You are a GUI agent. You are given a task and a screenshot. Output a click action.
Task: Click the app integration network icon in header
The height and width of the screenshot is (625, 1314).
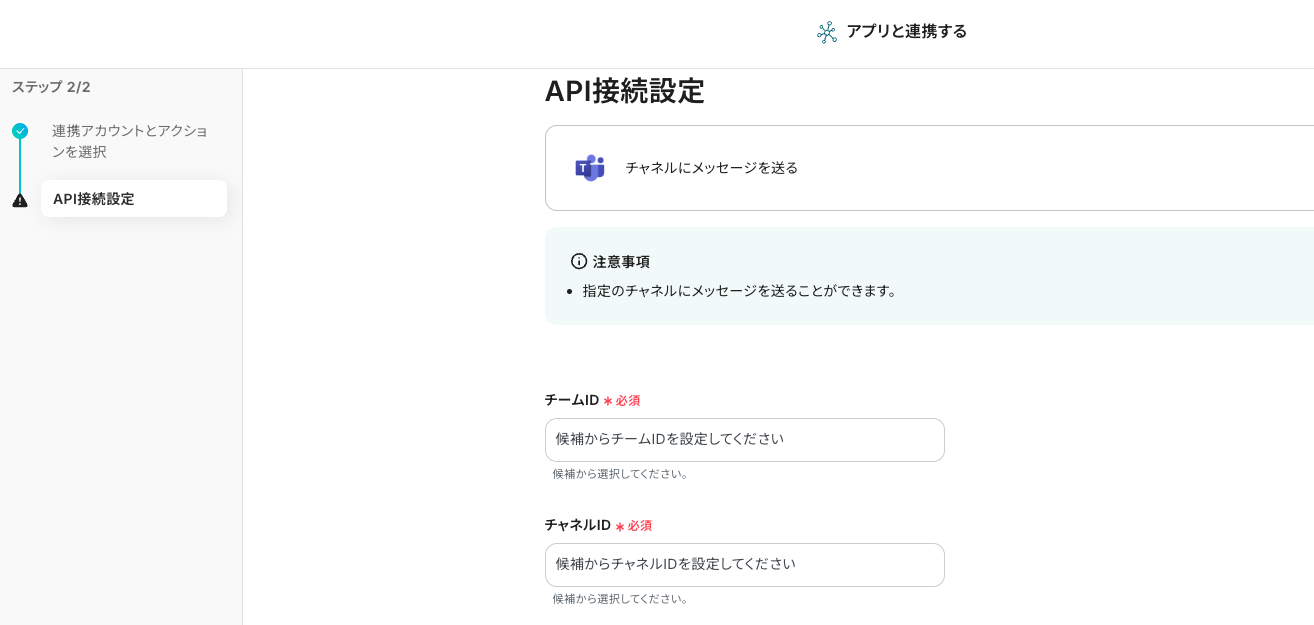(x=826, y=32)
